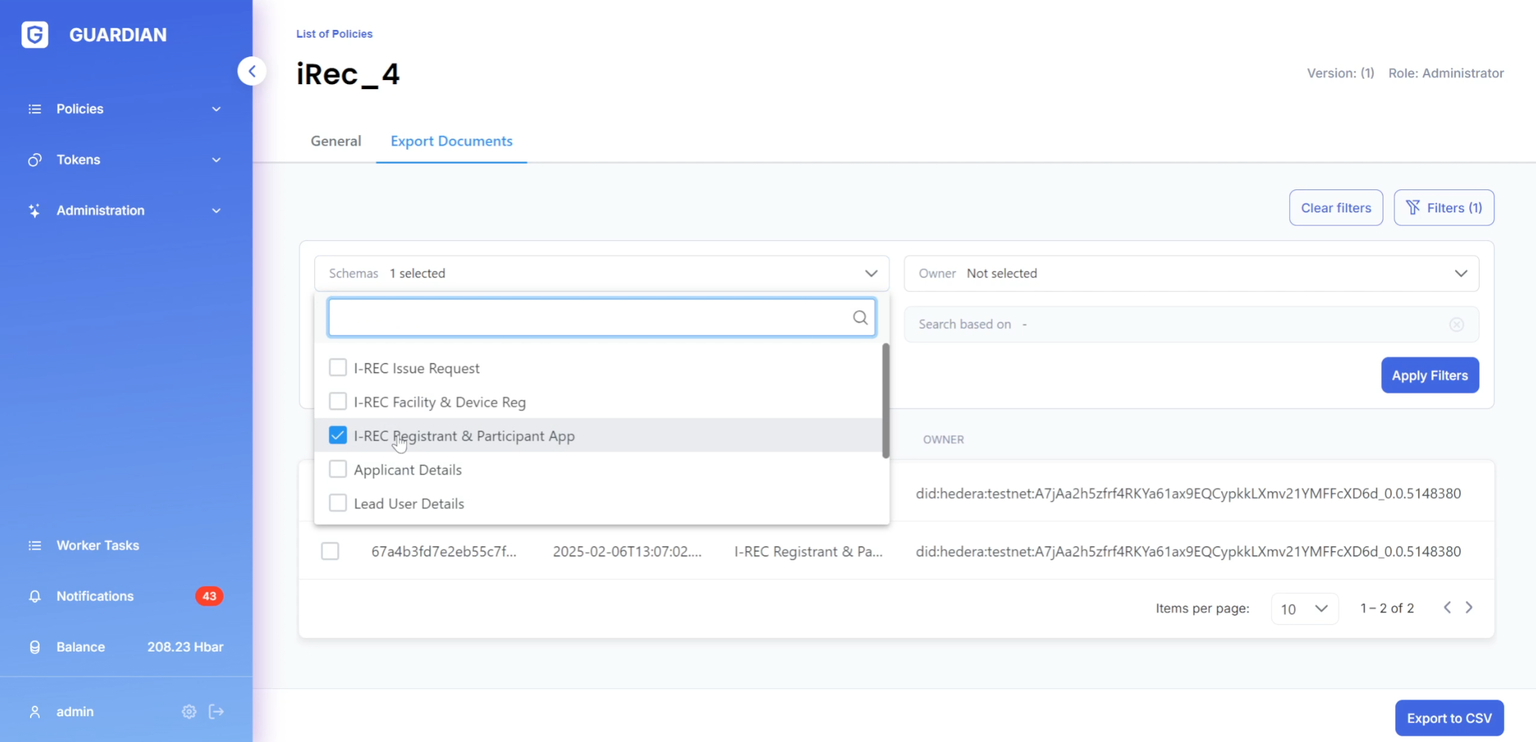
Task: Click the Apply Filters button
Action: (x=1429, y=376)
